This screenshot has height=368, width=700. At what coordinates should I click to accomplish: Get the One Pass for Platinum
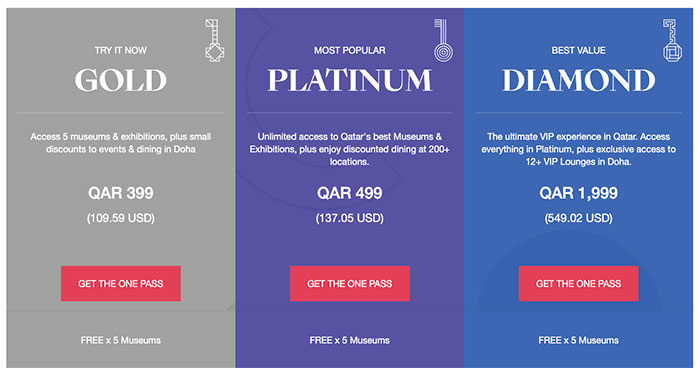[x=350, y=284]
